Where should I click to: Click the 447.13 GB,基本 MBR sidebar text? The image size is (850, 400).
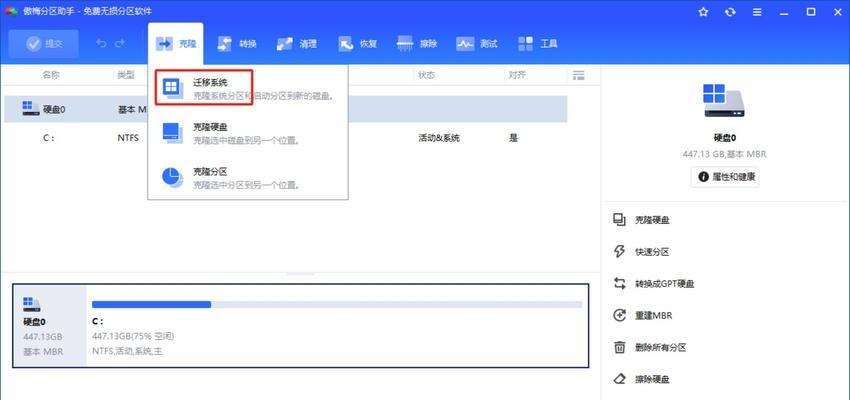tap(725, 154)
